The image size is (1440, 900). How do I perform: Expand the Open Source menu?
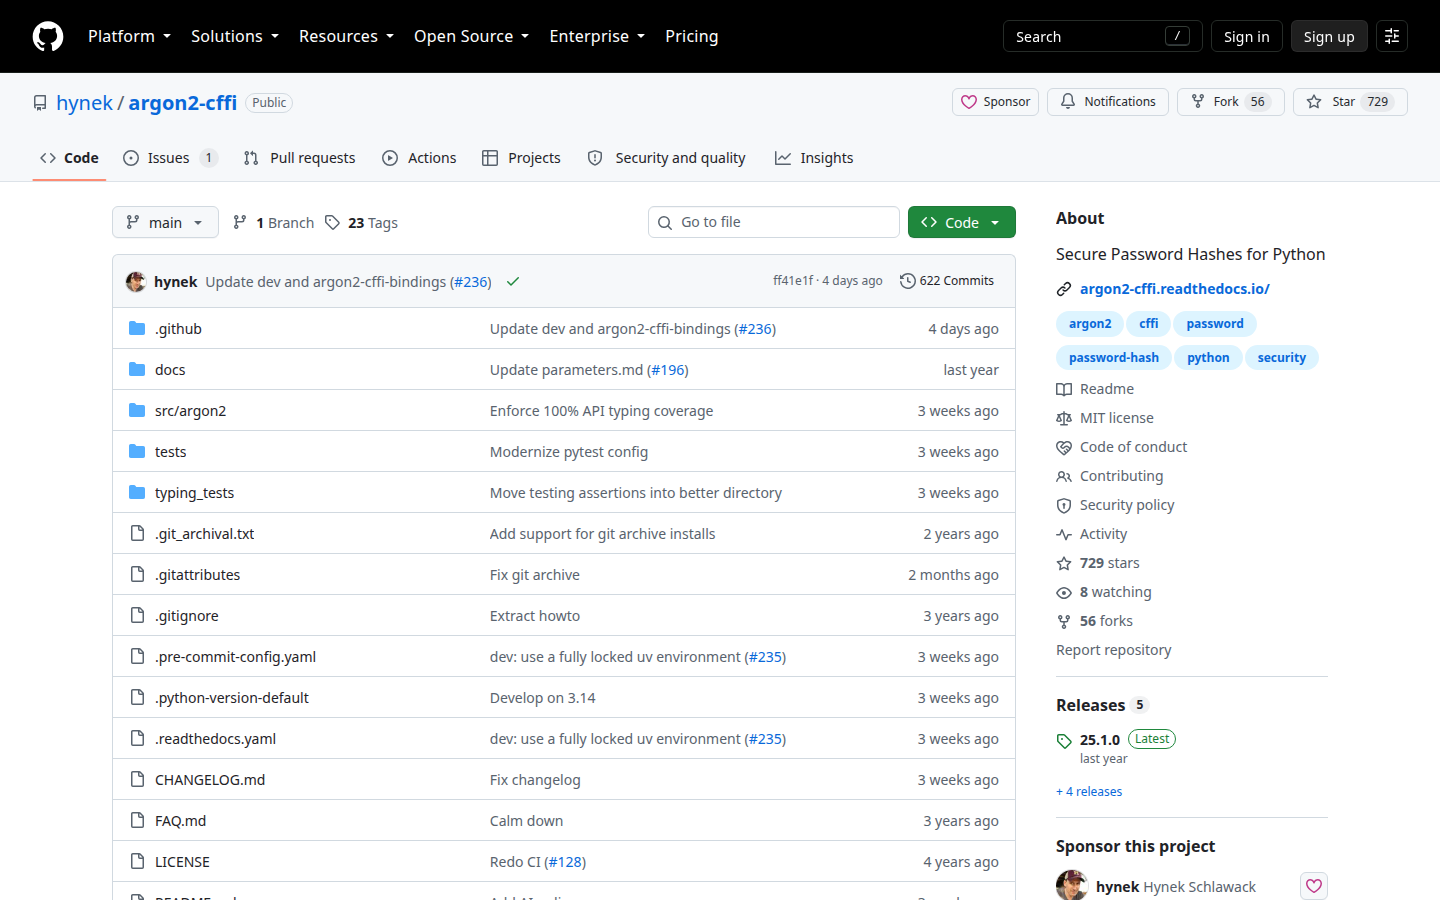[471, 36]
